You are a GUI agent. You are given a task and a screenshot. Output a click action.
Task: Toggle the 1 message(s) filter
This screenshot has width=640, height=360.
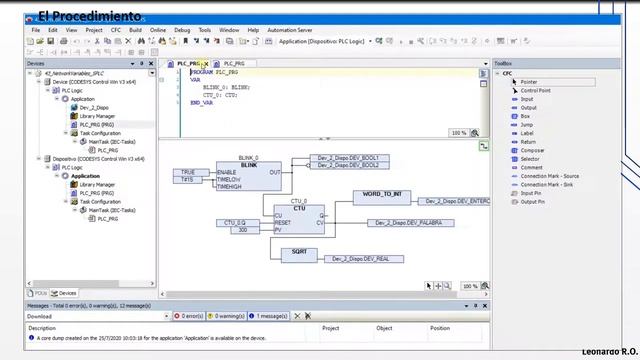(x=268, y=316)
